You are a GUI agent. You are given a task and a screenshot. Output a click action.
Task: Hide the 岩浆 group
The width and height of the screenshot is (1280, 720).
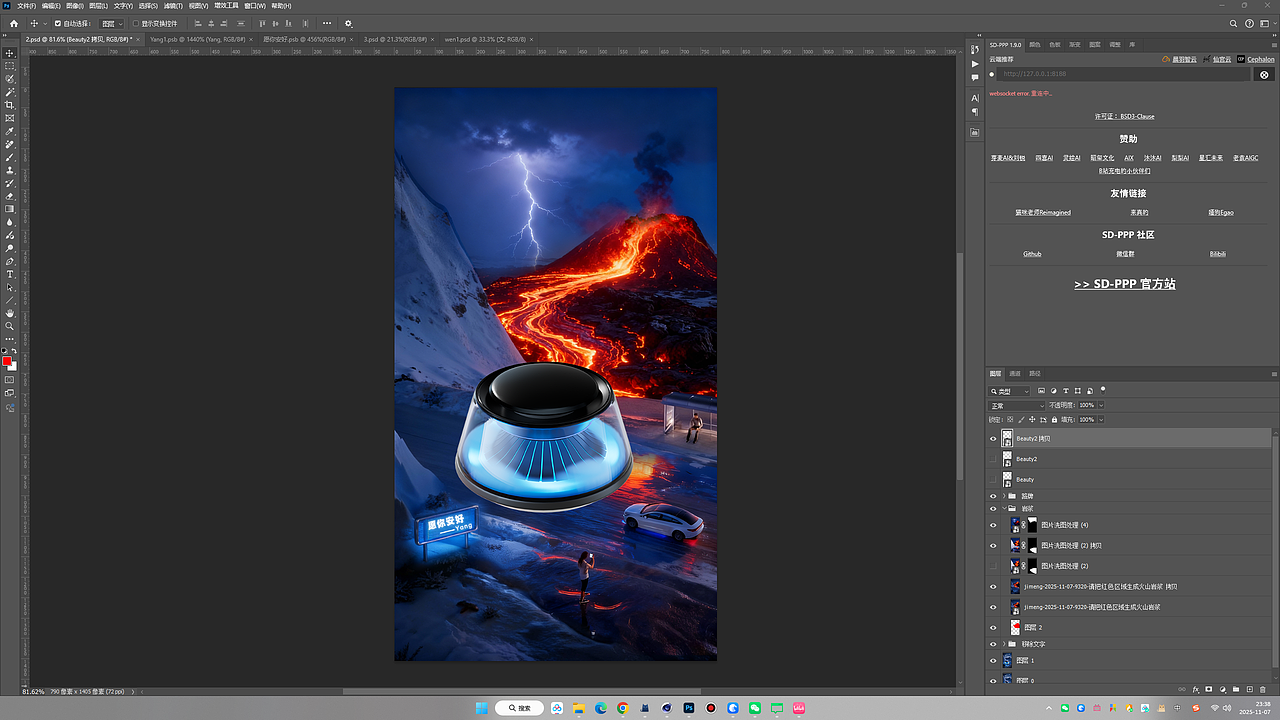(993, 508)
